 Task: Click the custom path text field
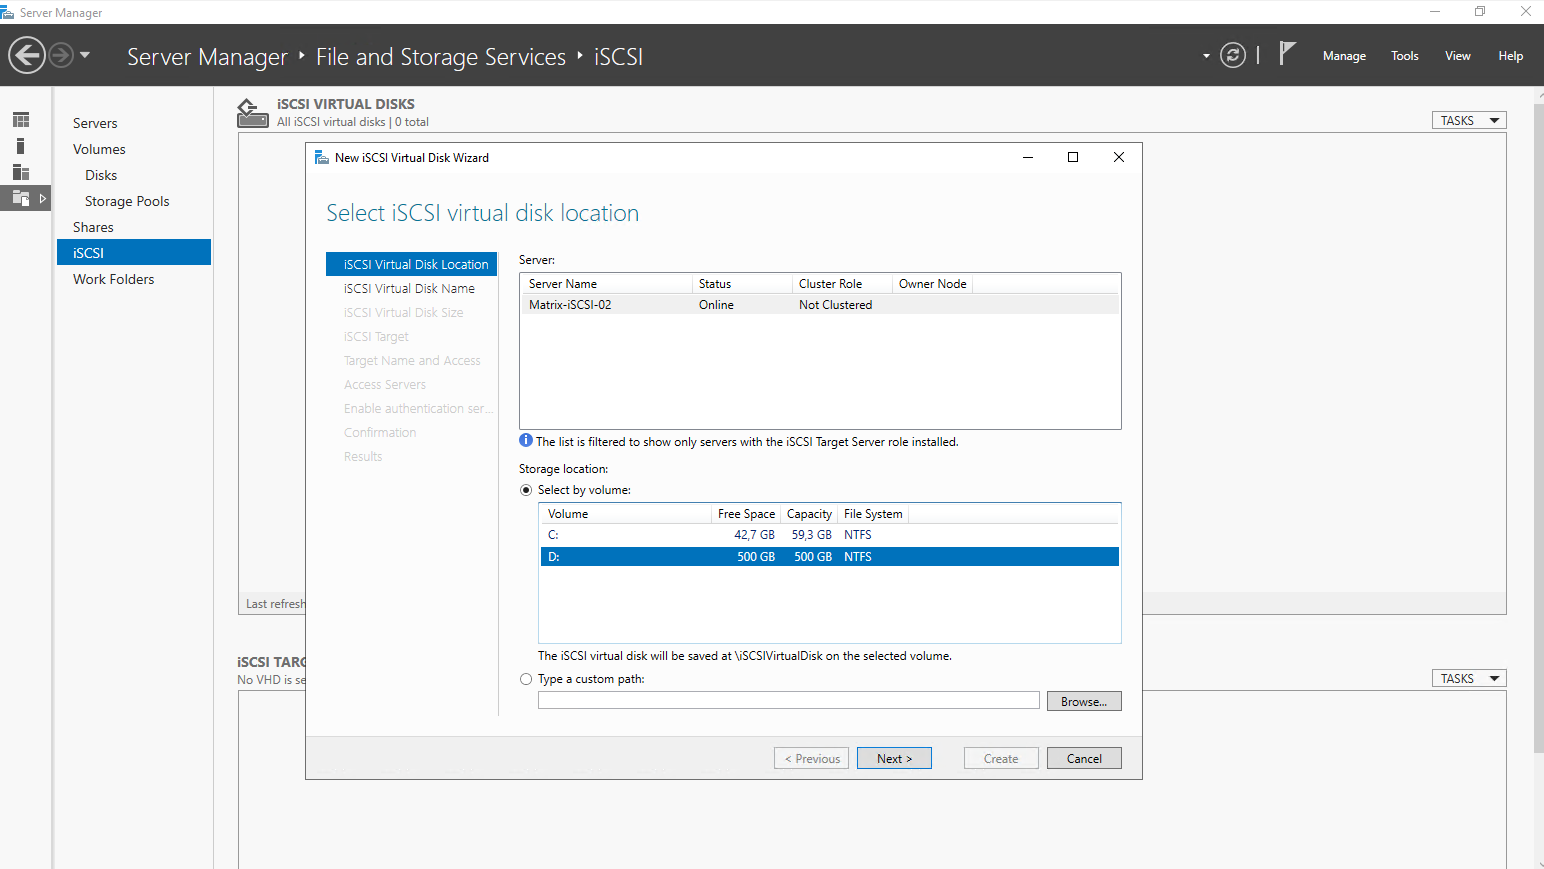tap(788, 701)
